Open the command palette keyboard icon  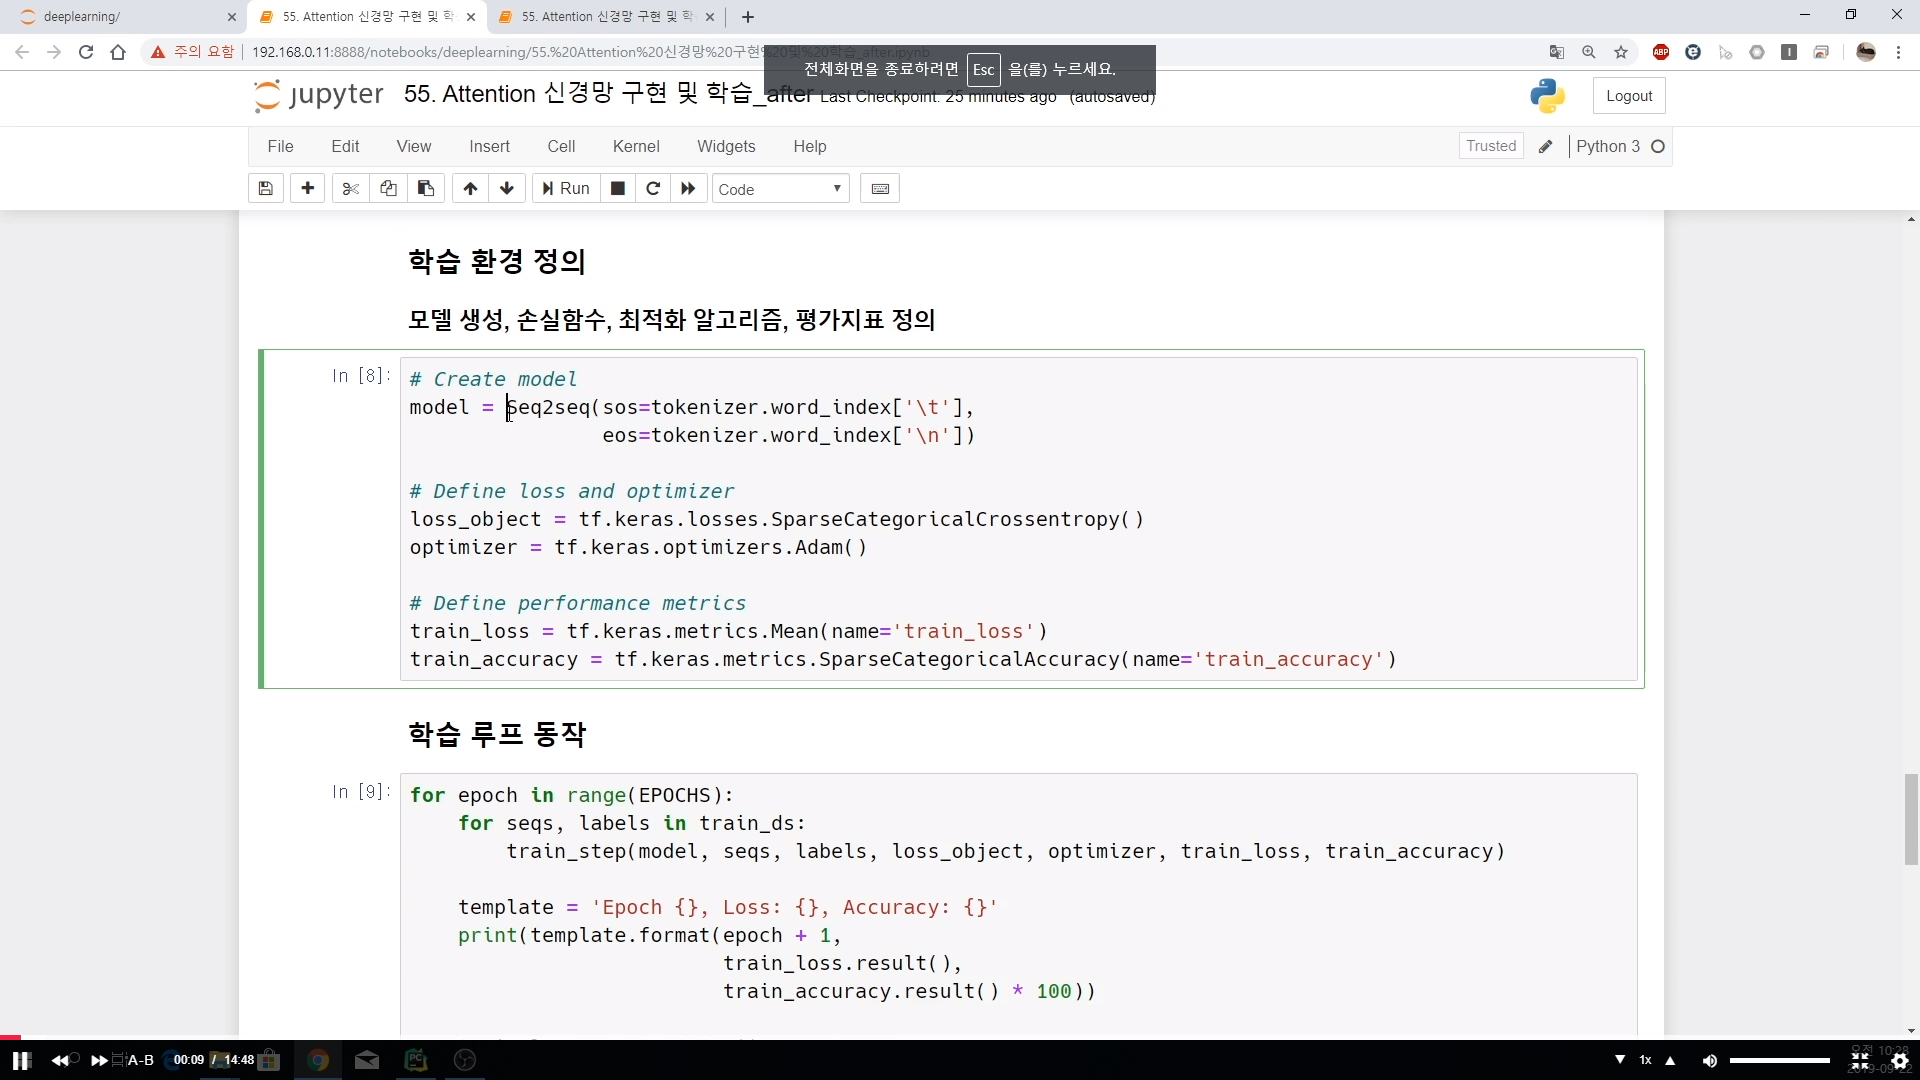880,189
